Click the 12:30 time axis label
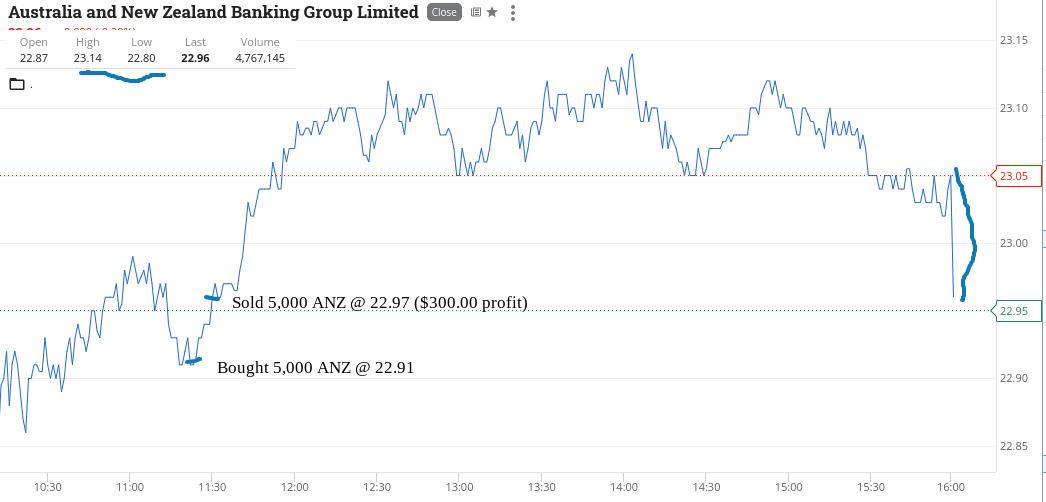The width and height of the screenshot is (1046, 502). tap(376, 487)
